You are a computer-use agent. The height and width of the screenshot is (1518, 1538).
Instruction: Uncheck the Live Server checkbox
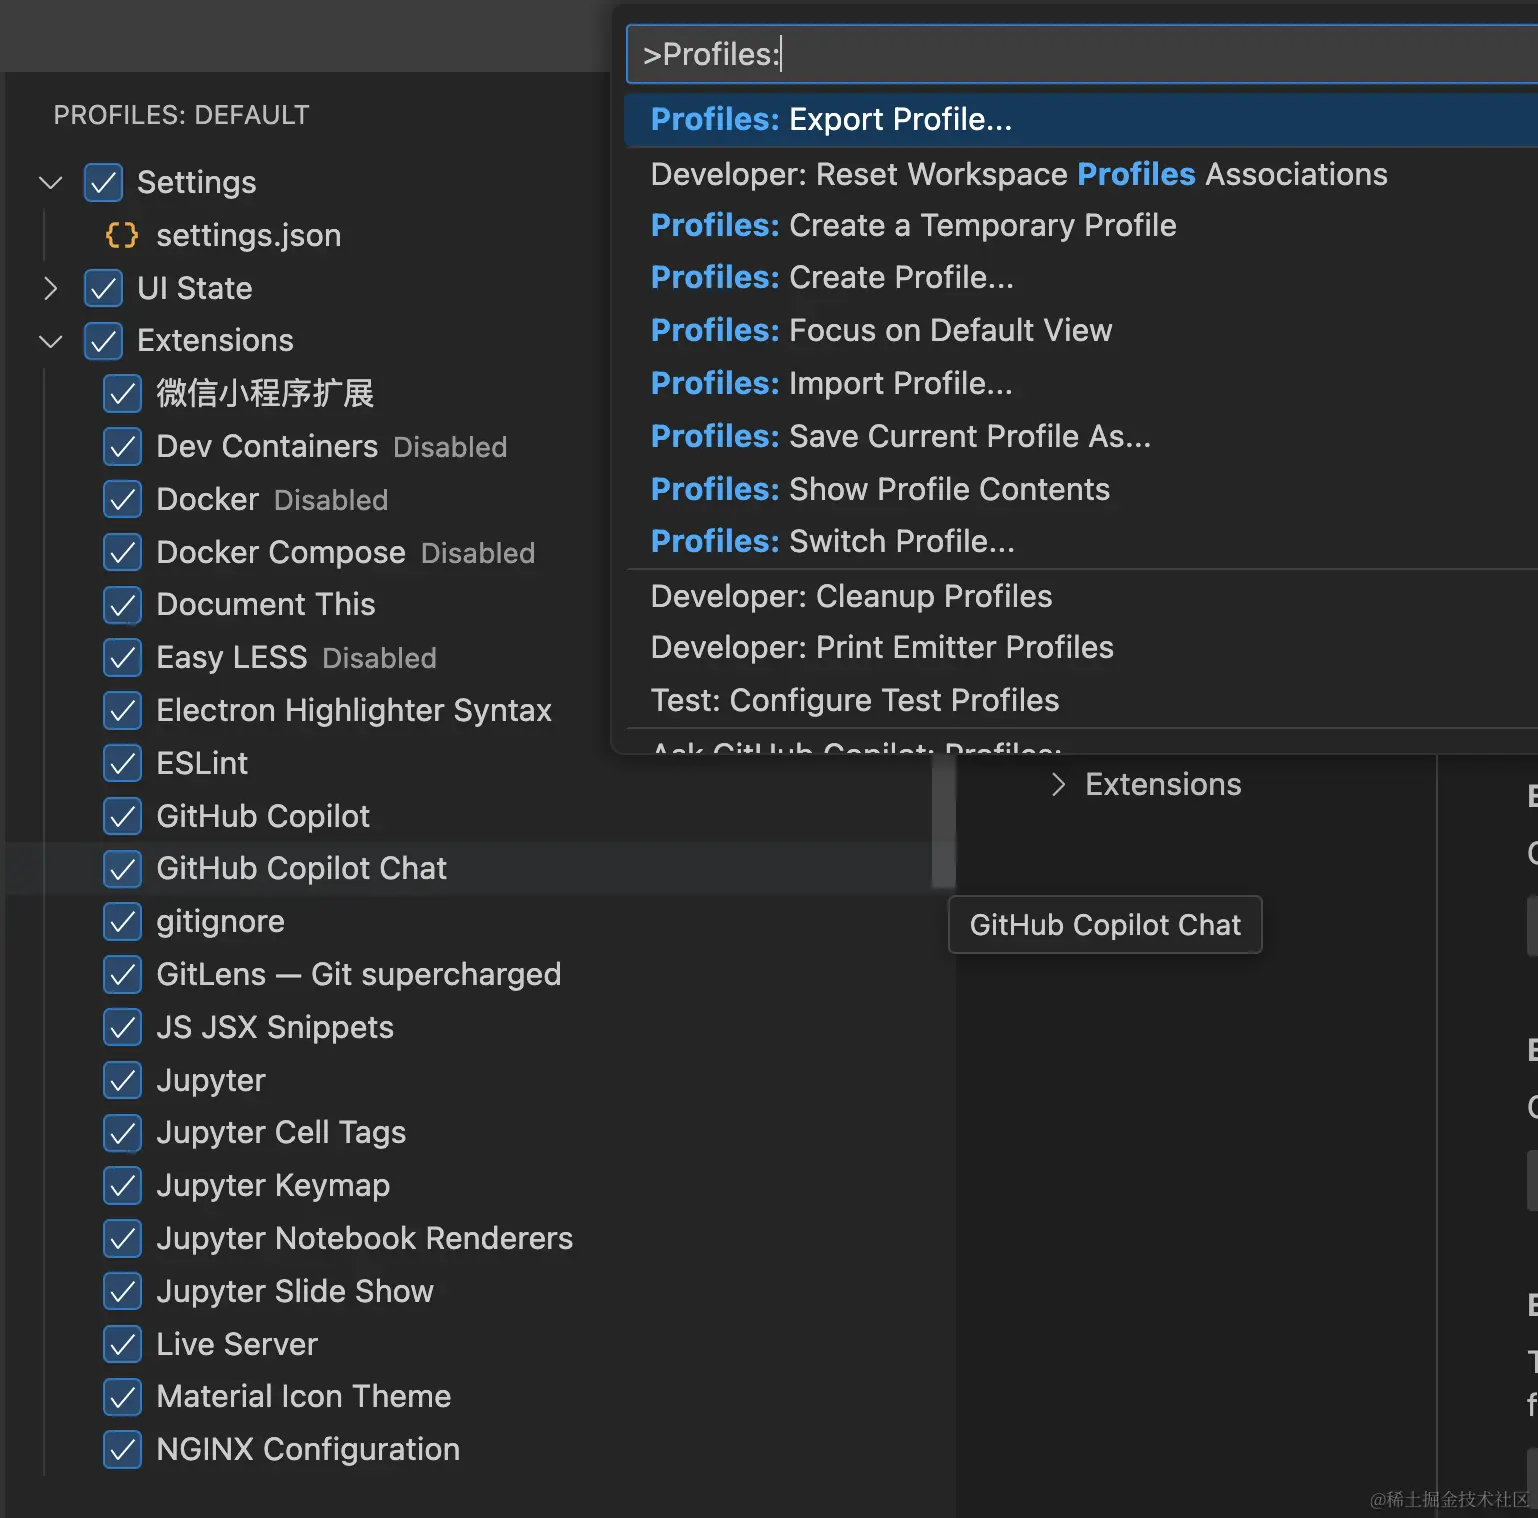[x=123, y=1344]
